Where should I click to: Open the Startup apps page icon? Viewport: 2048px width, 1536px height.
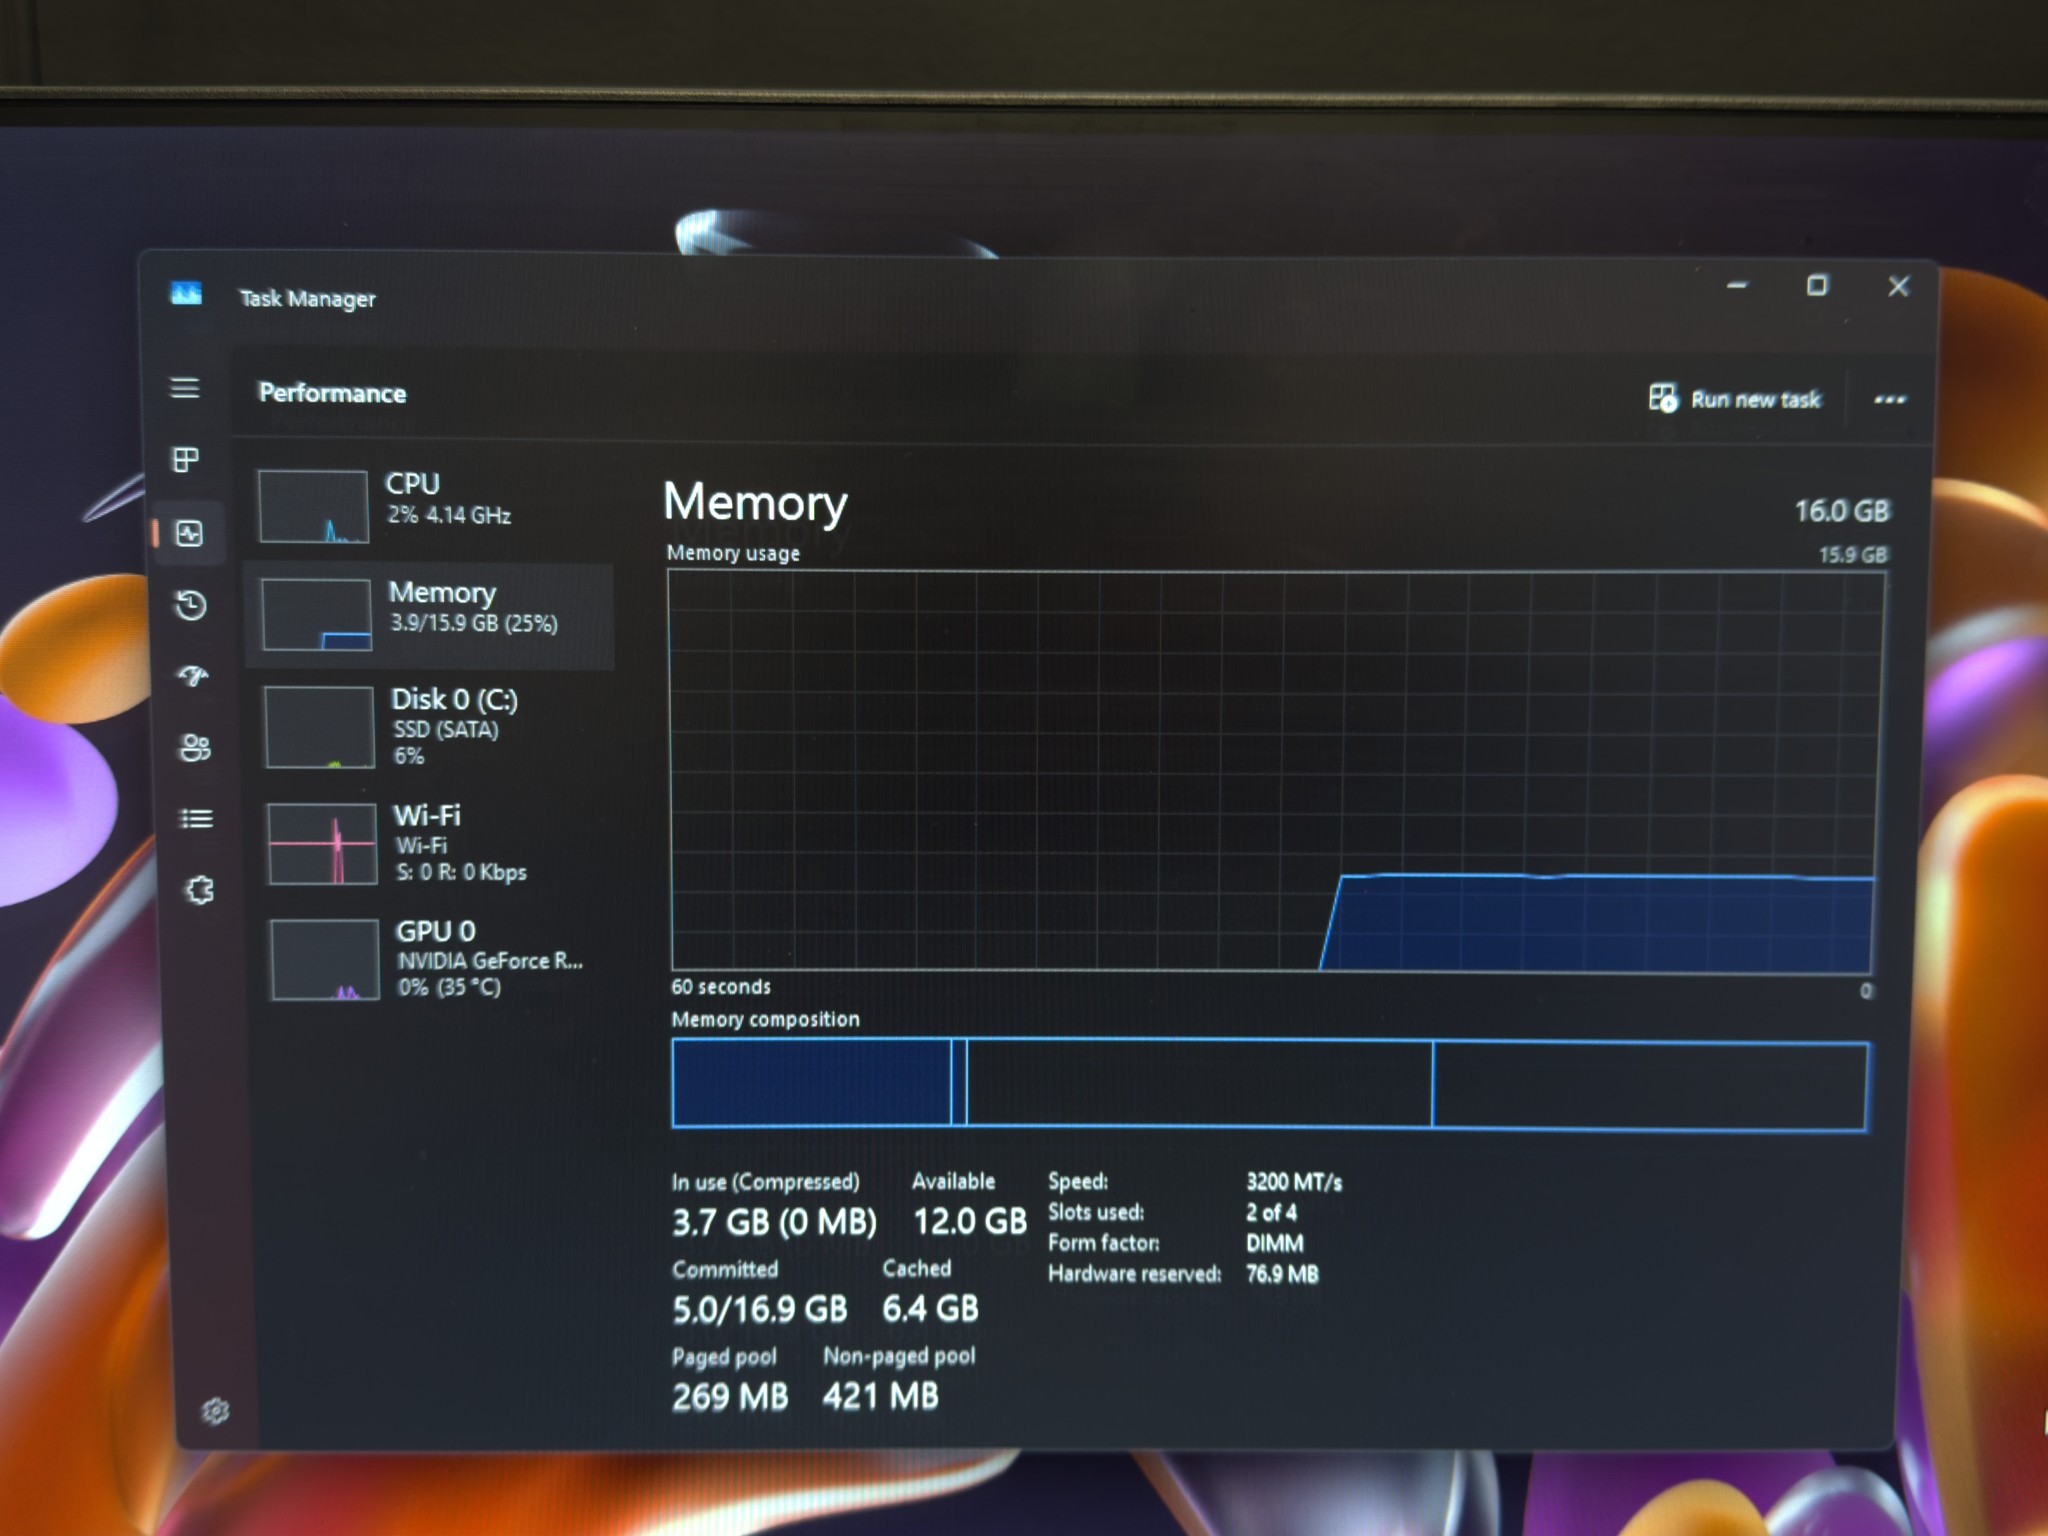(193, 676)
